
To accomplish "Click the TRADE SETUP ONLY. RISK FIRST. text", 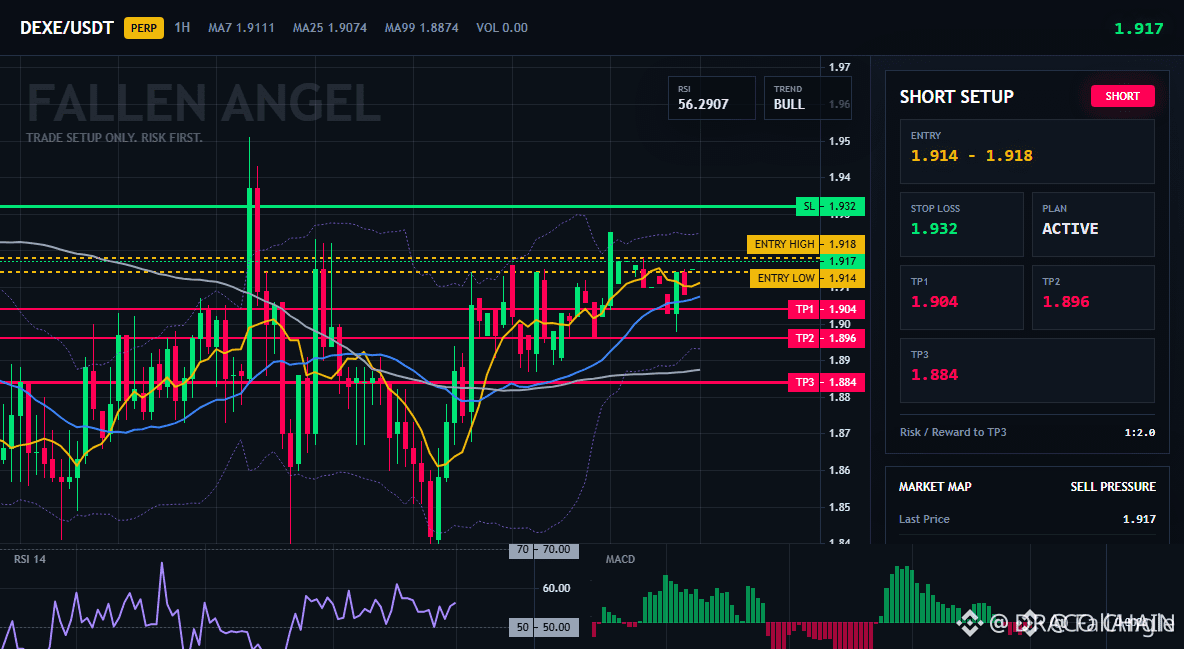I will coord(114,138).
